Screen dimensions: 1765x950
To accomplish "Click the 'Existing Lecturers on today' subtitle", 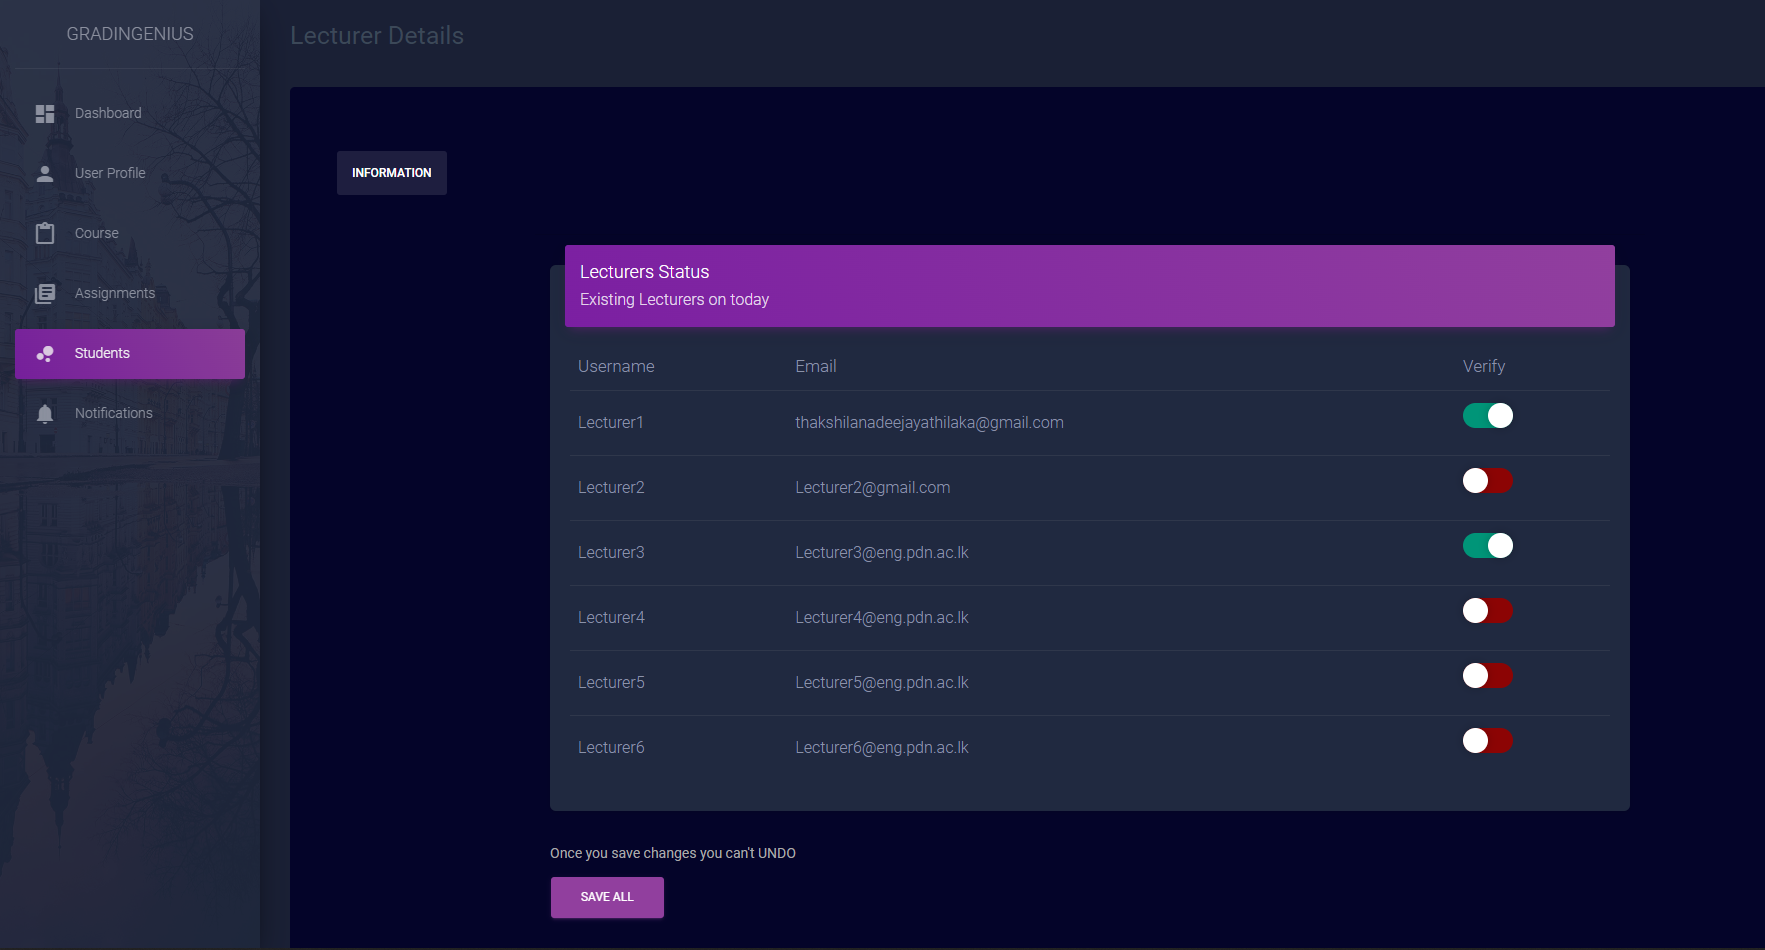I will coord(674,300).
